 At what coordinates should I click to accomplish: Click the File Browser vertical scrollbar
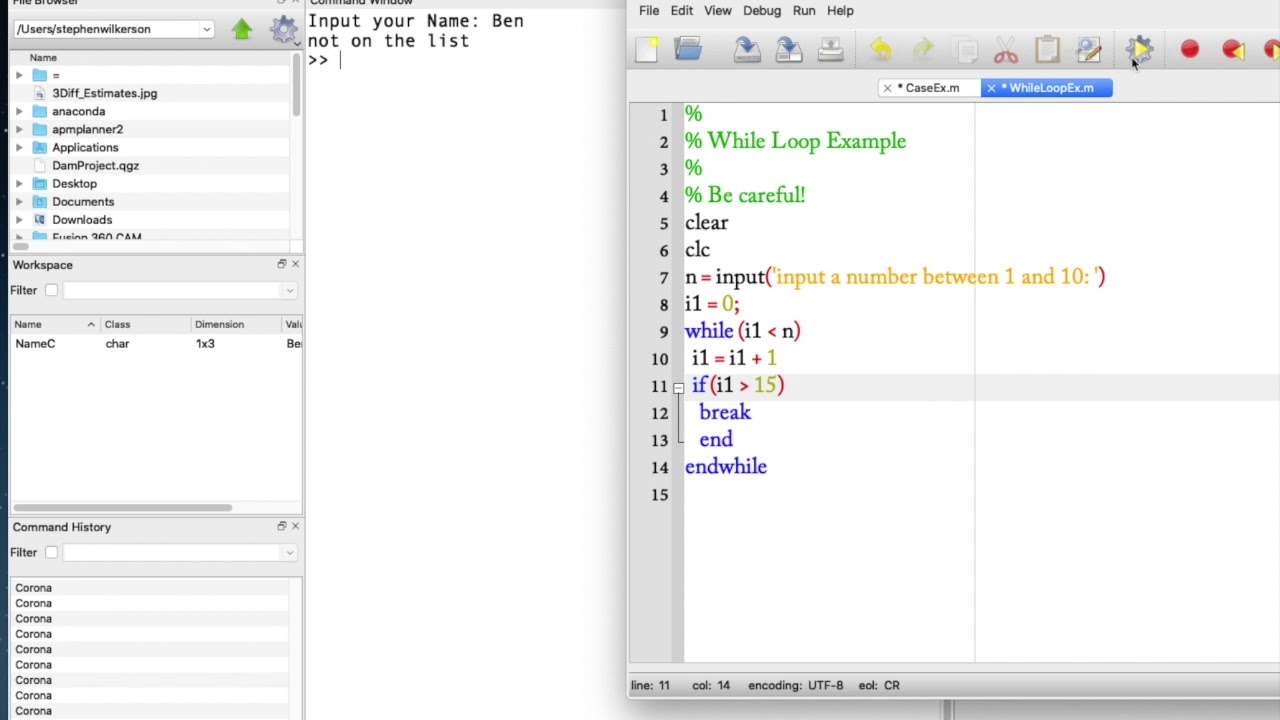[297, 85]
